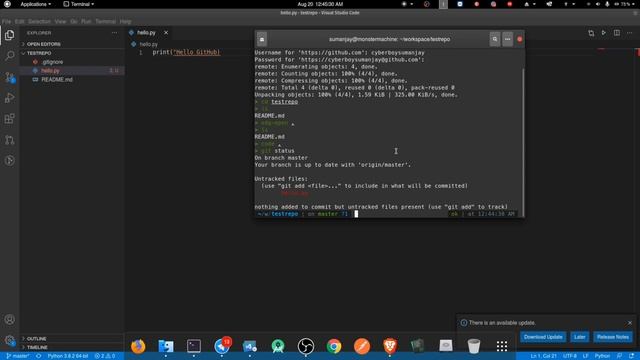Image resolution: width=640 pixels, height=360 pixels.
Task: Open the terminal window menu ellipsis button
Action: (x=507, y=39)
